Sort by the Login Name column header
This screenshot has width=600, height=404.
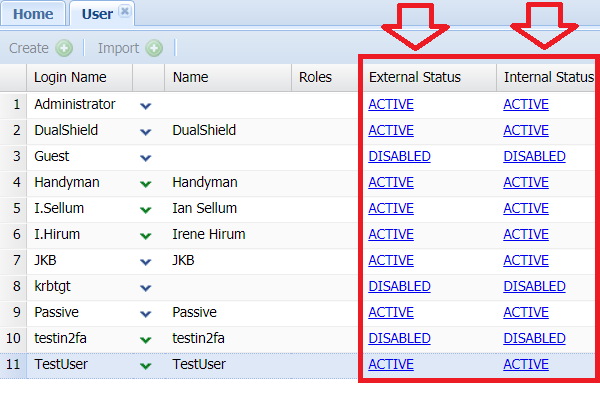[x=70, y=77]
